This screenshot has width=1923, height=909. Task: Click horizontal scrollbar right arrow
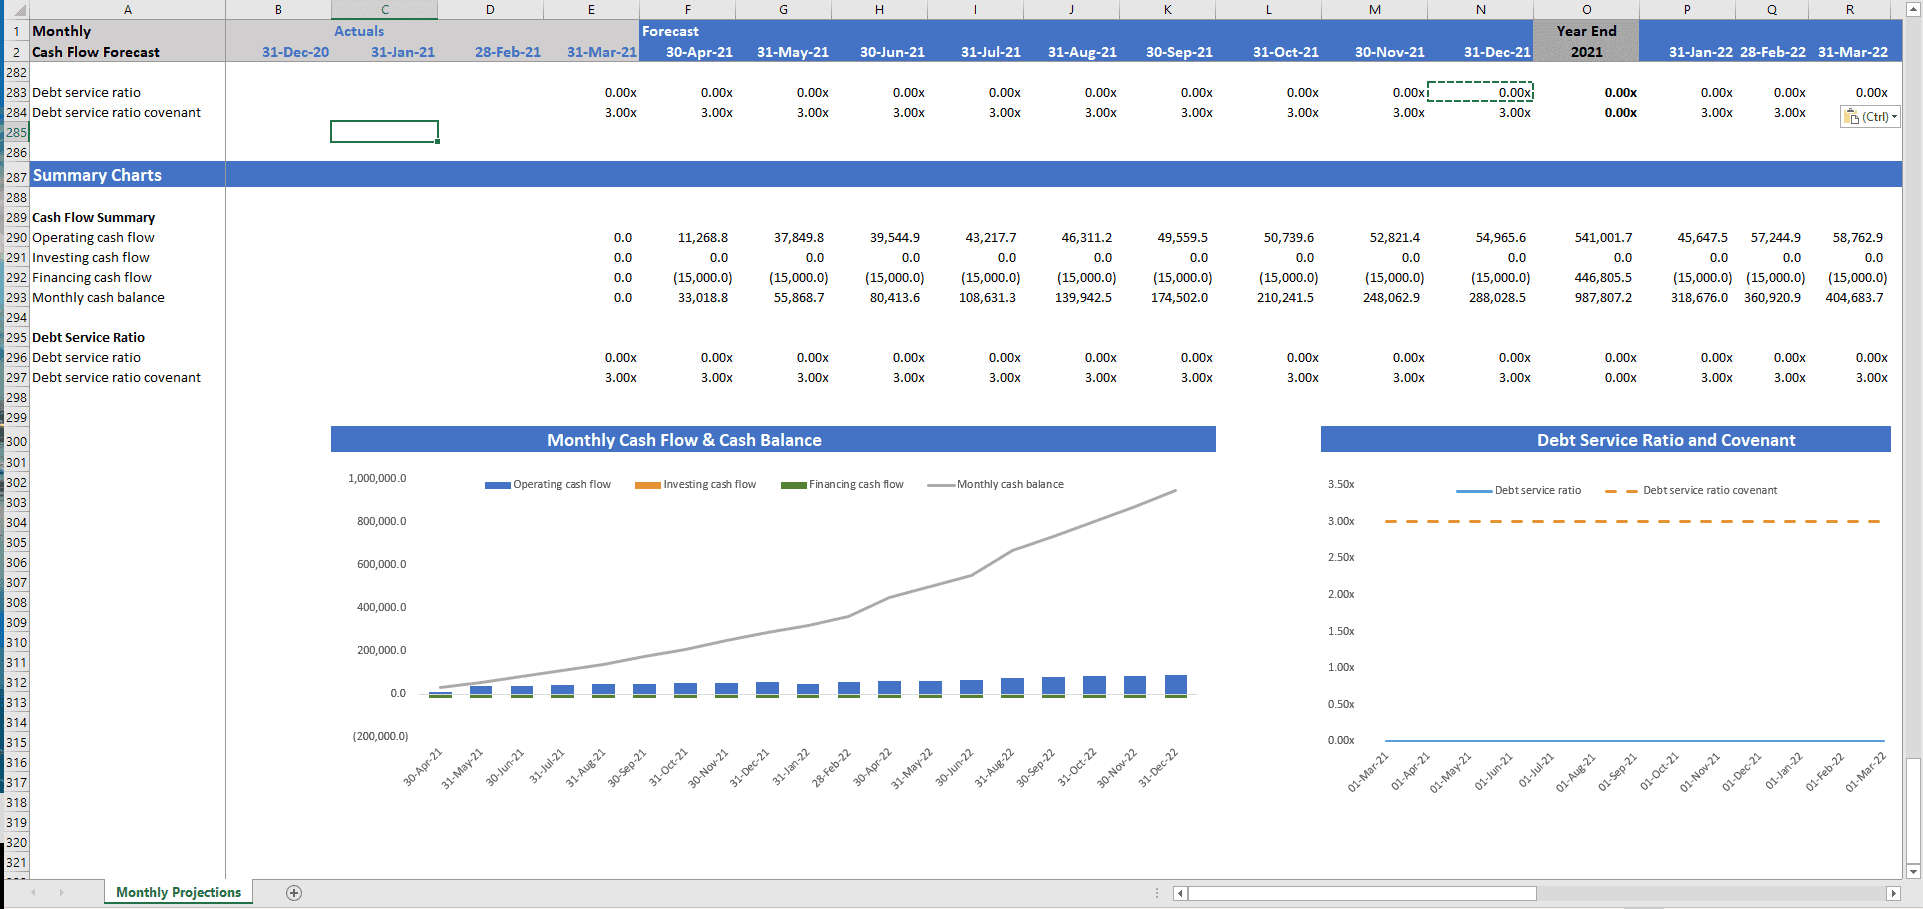coord(1893,893)
